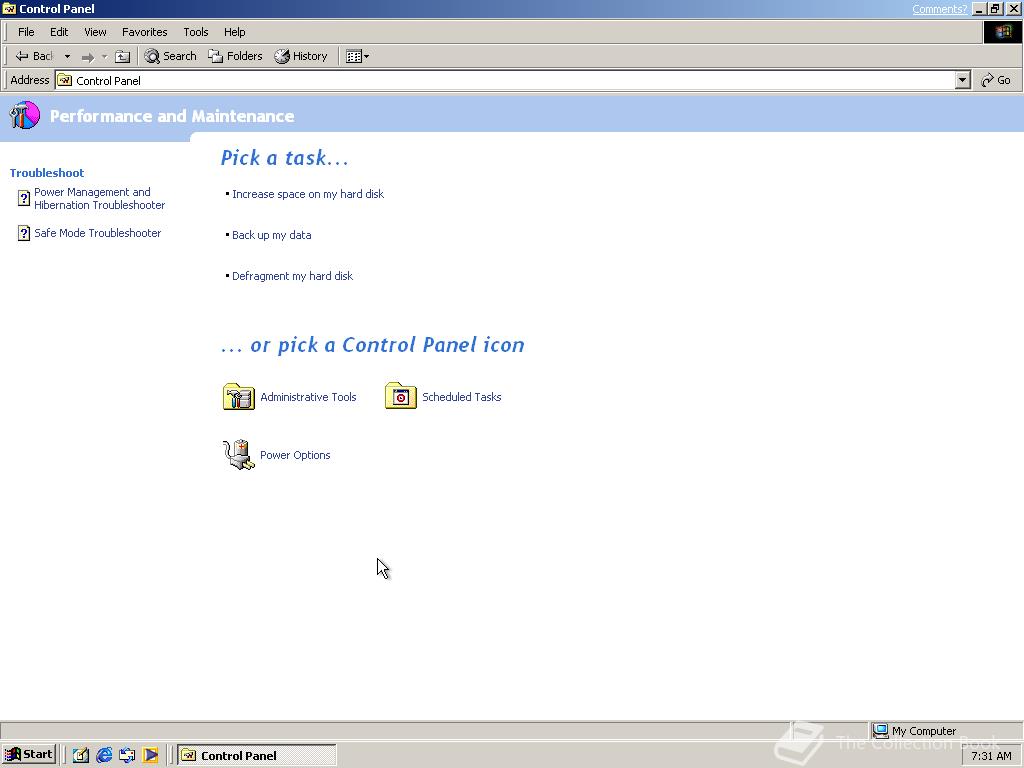The width and height of the screenshot is (1024, 768).
Task: Open the Scheduled Tasks folder icon
Action: [x=400, y=396]
